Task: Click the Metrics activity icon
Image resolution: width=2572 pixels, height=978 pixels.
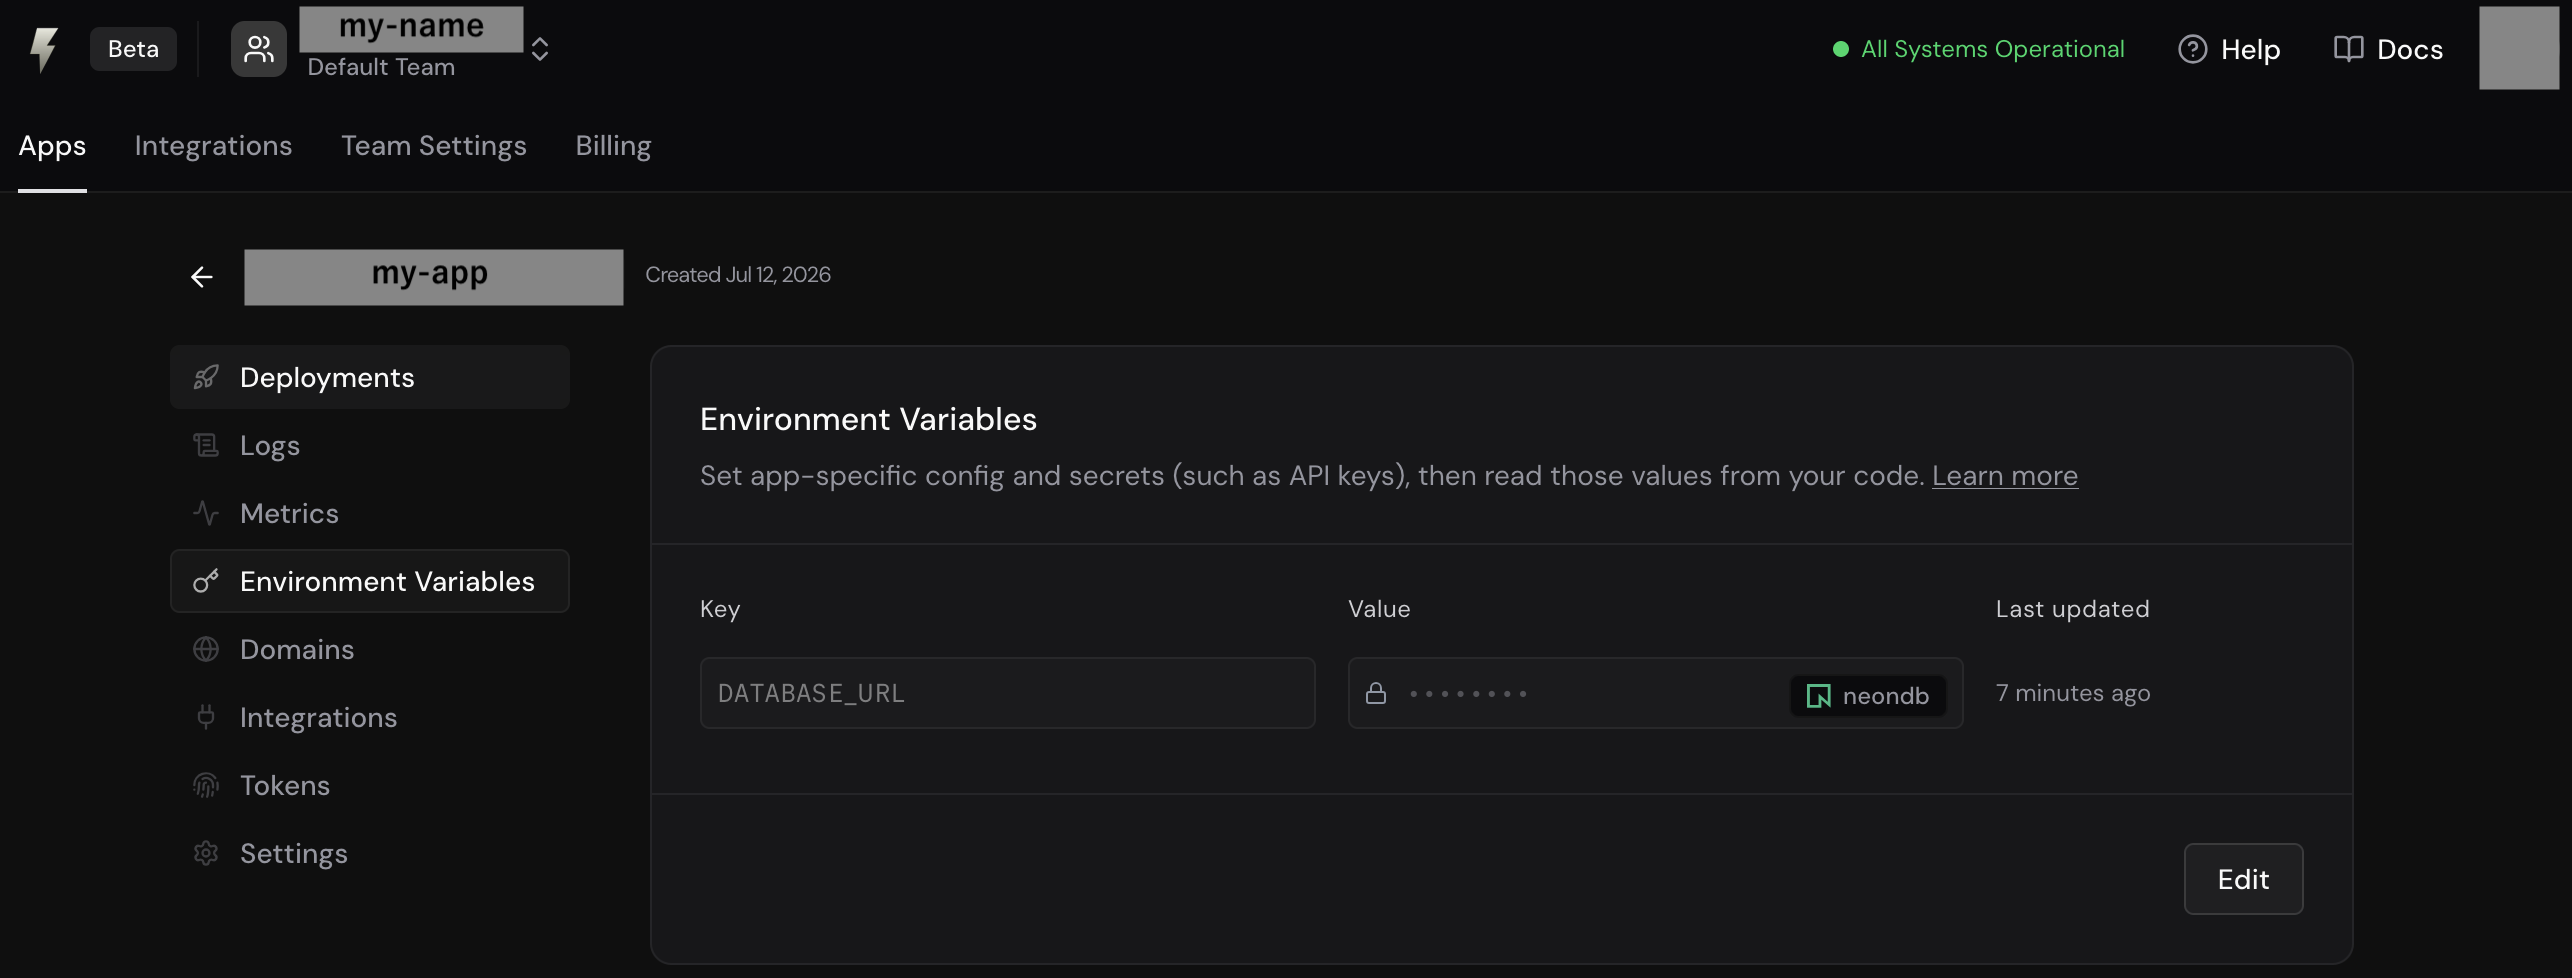Action: 206,513
